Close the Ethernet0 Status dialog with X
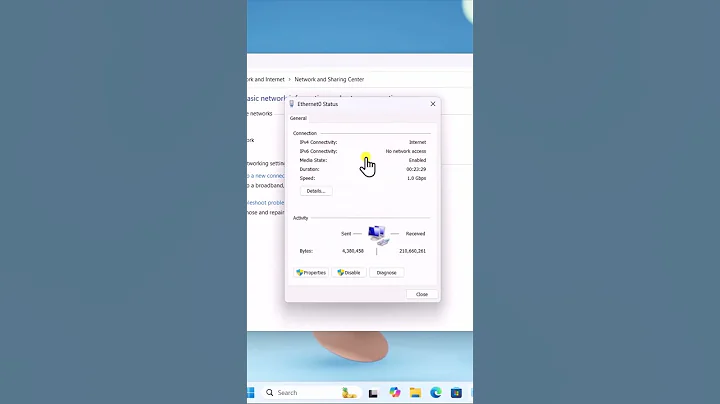The image size is (720, 404). (x=433, y=104)
